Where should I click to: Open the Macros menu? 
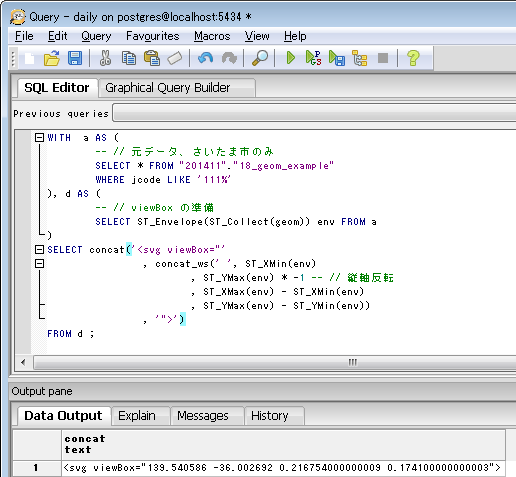(x=212, y=36)
